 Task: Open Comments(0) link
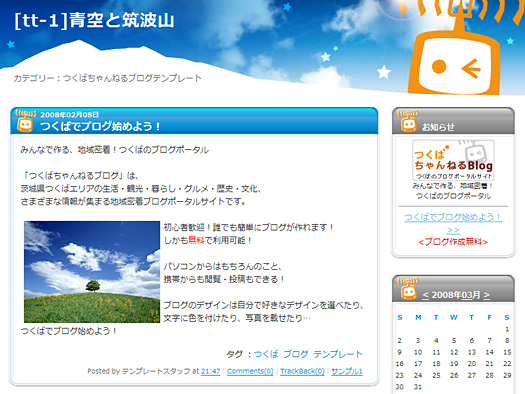click(x=250, y=371)
